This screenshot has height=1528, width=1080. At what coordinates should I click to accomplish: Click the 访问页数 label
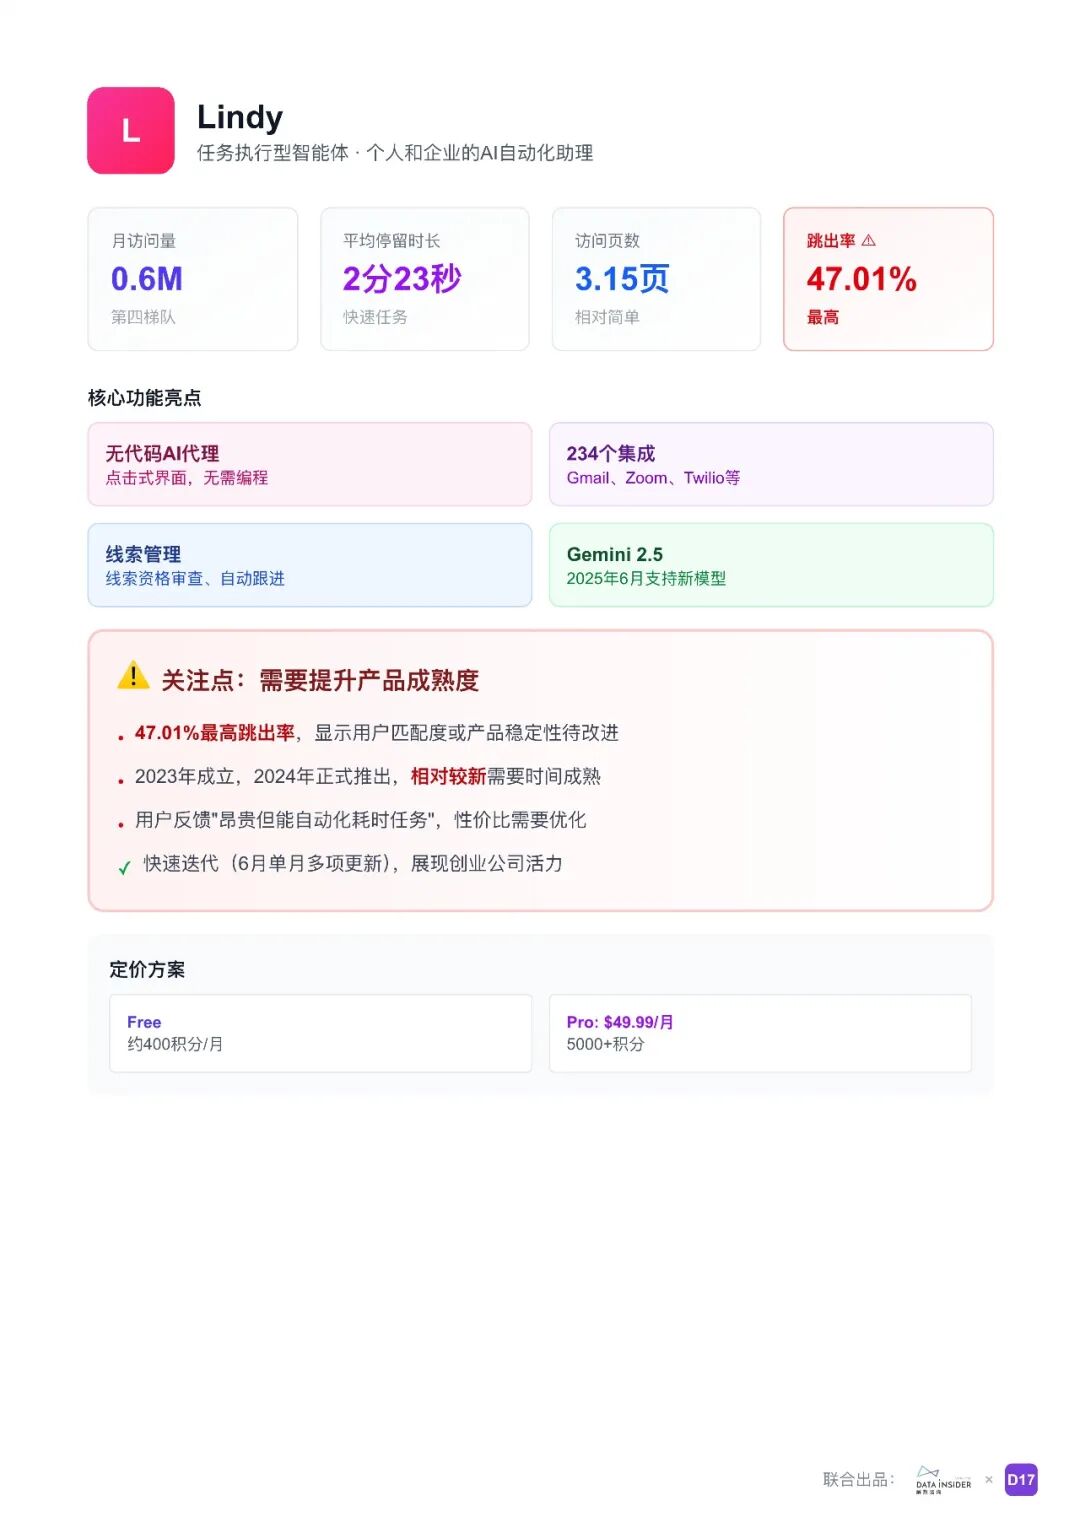(x=607, y=241)
